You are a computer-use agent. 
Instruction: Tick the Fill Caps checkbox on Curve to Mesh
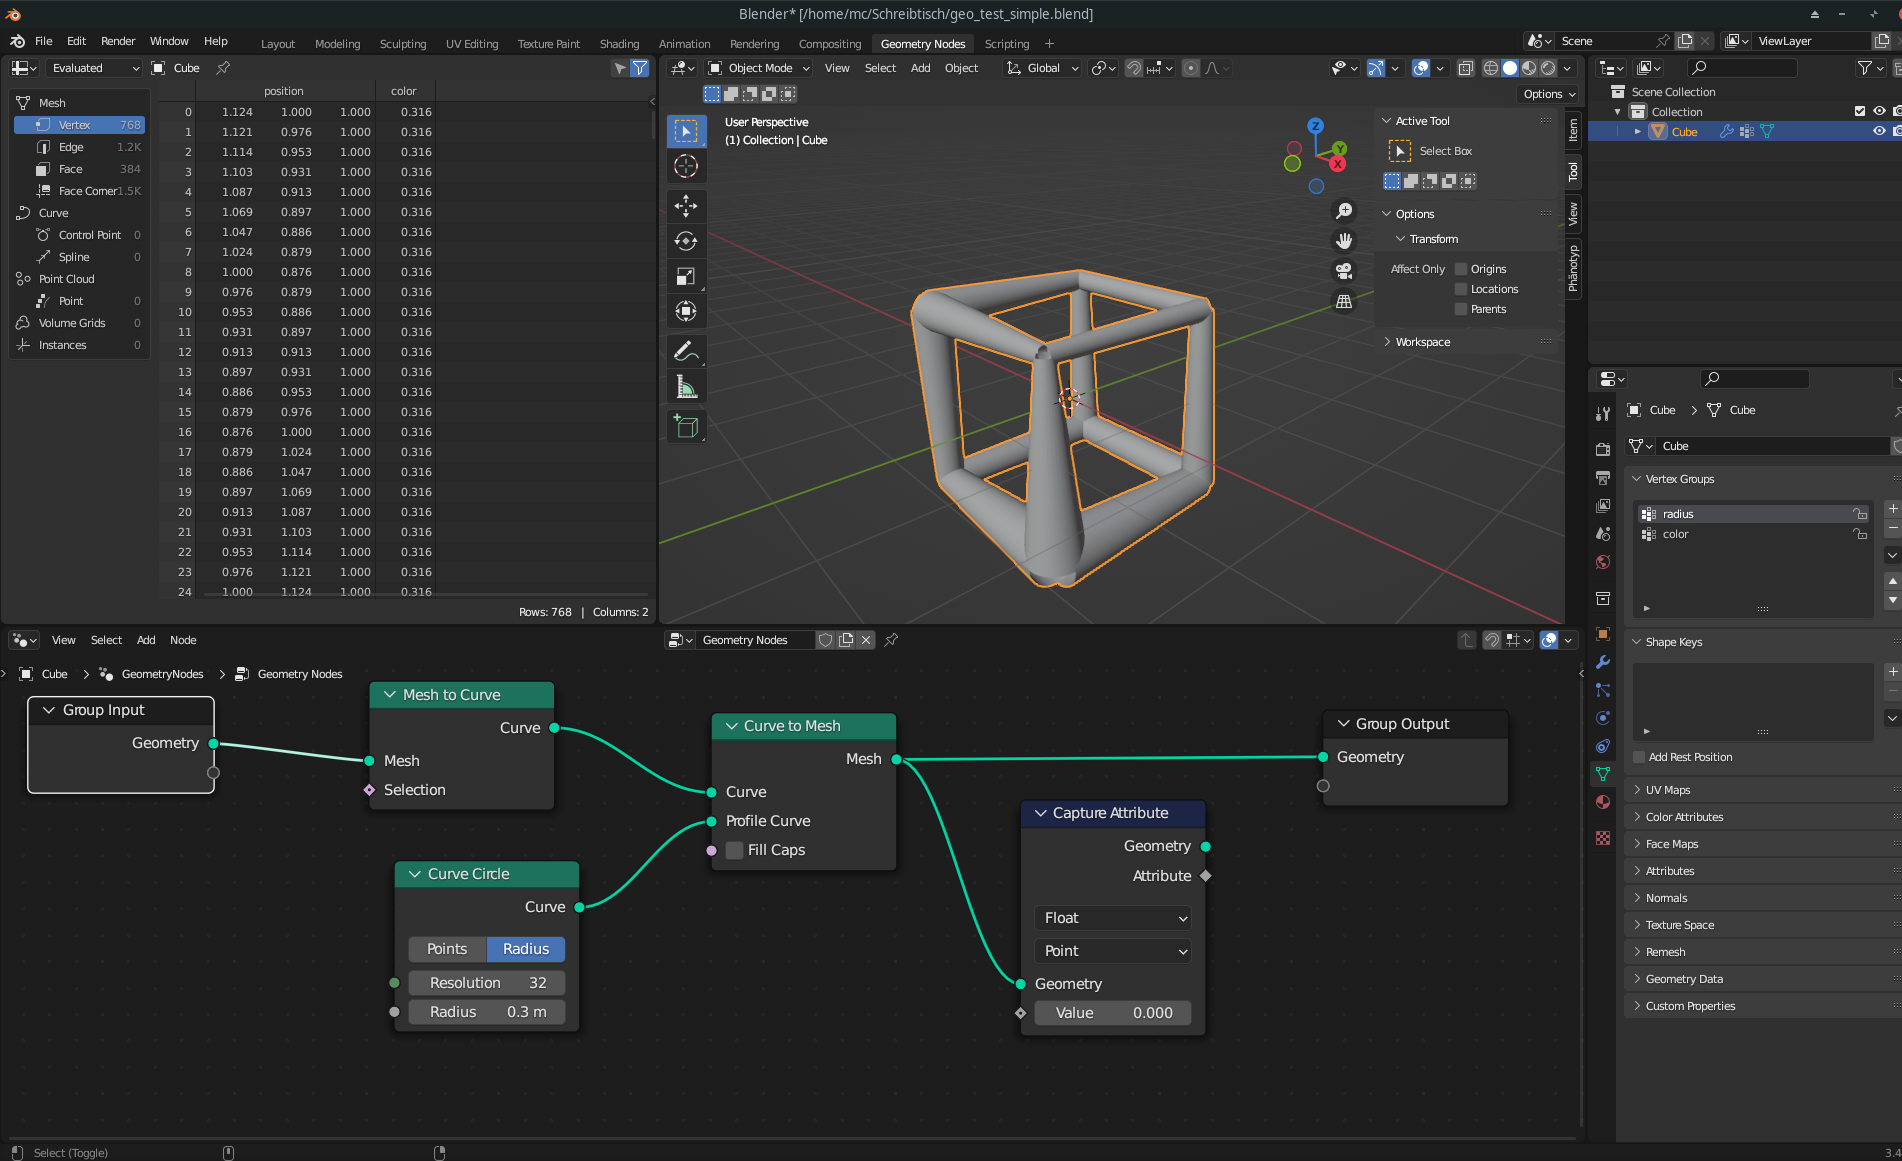tap(735, 850)
